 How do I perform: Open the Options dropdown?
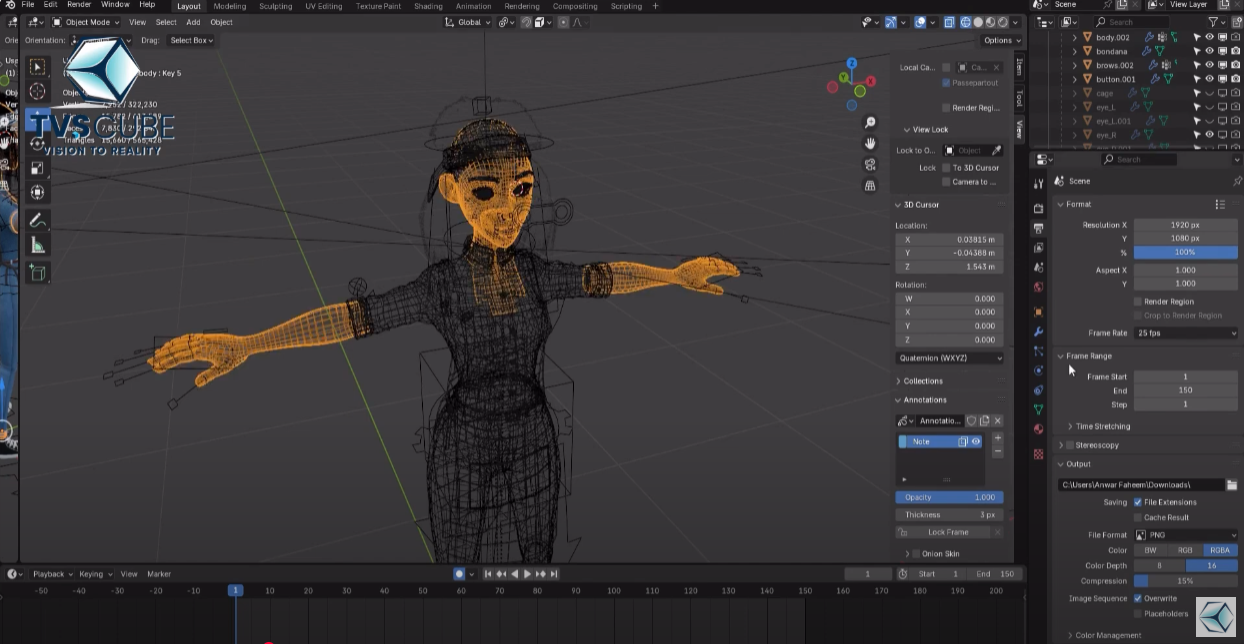point(1001,40)
